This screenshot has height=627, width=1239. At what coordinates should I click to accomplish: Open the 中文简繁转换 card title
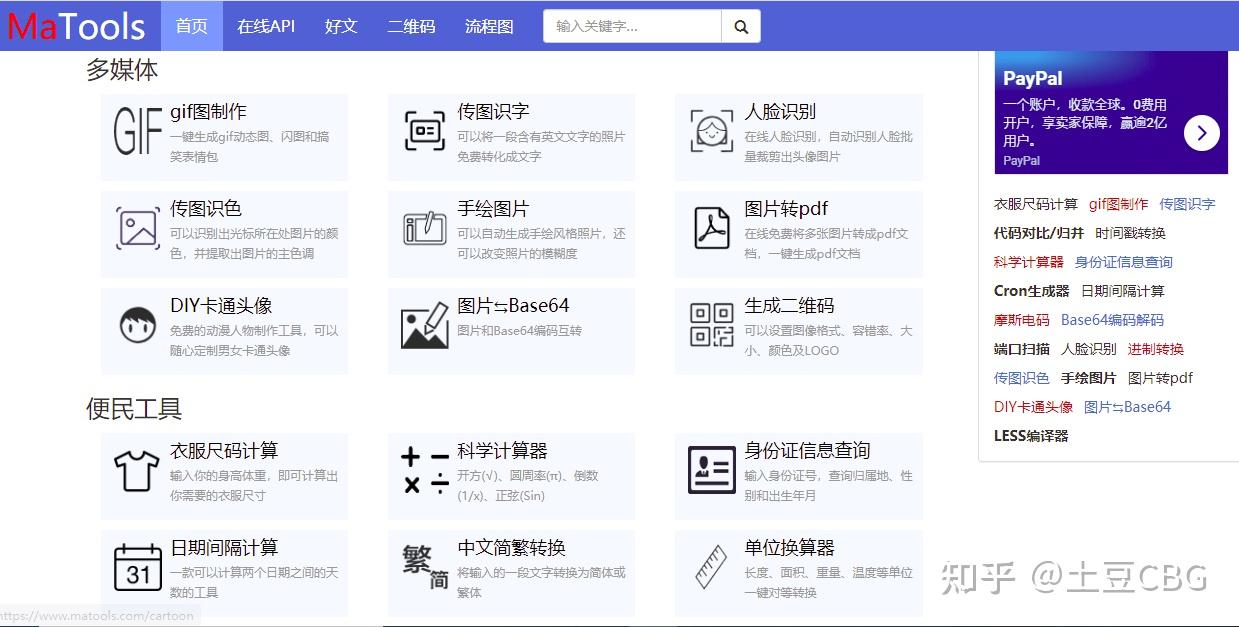pos(512,548)
